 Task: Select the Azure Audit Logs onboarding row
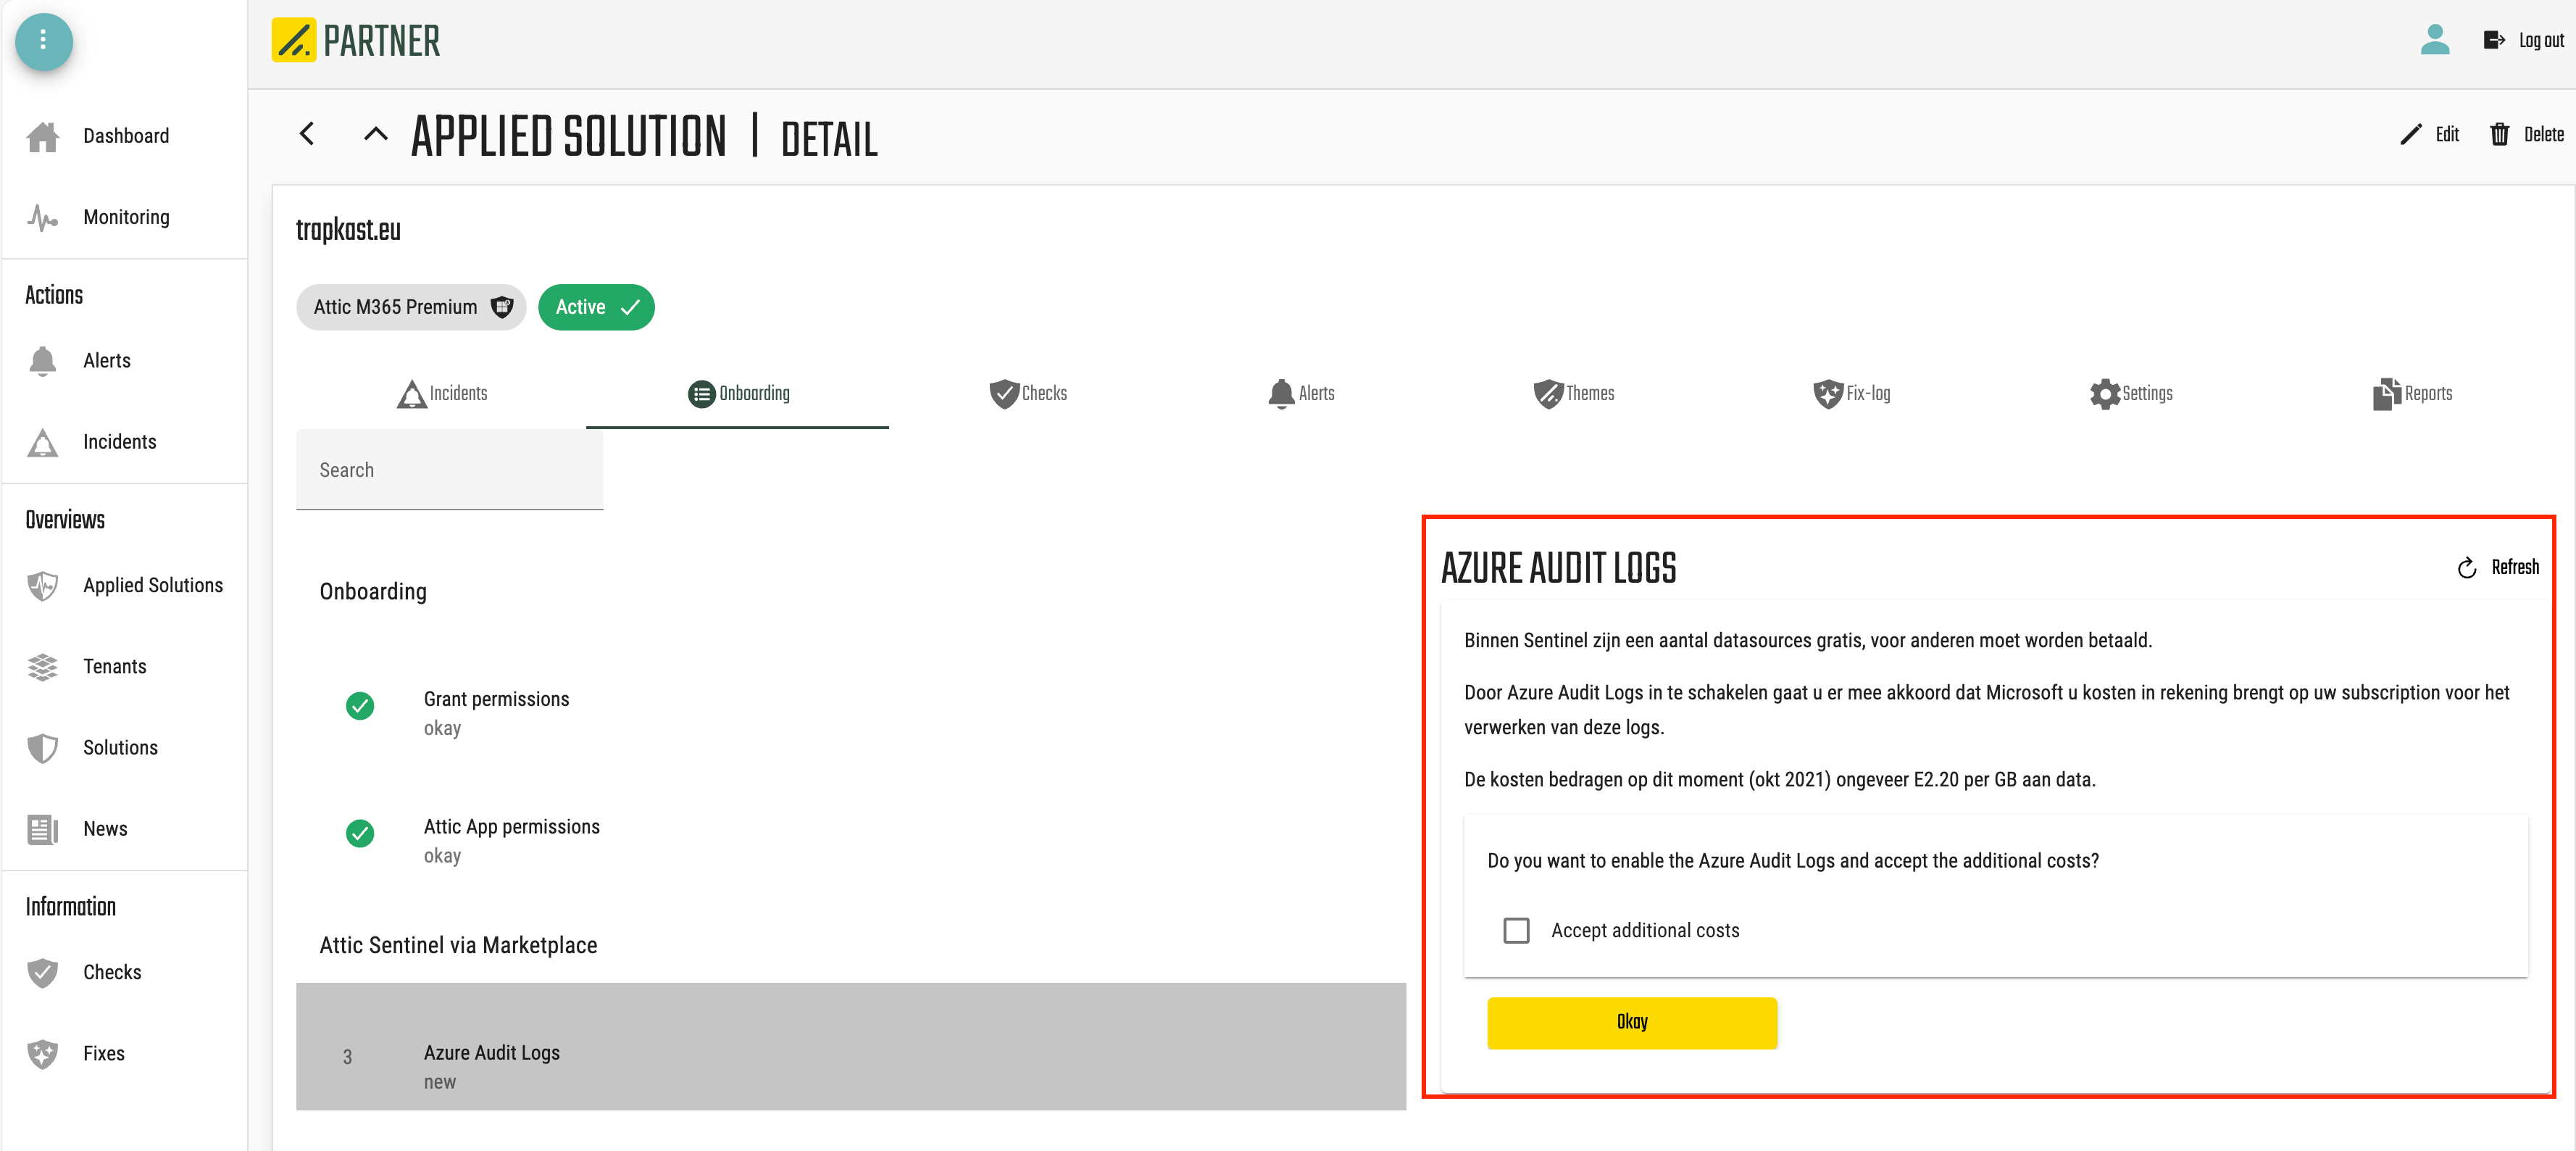point(850,1047)
